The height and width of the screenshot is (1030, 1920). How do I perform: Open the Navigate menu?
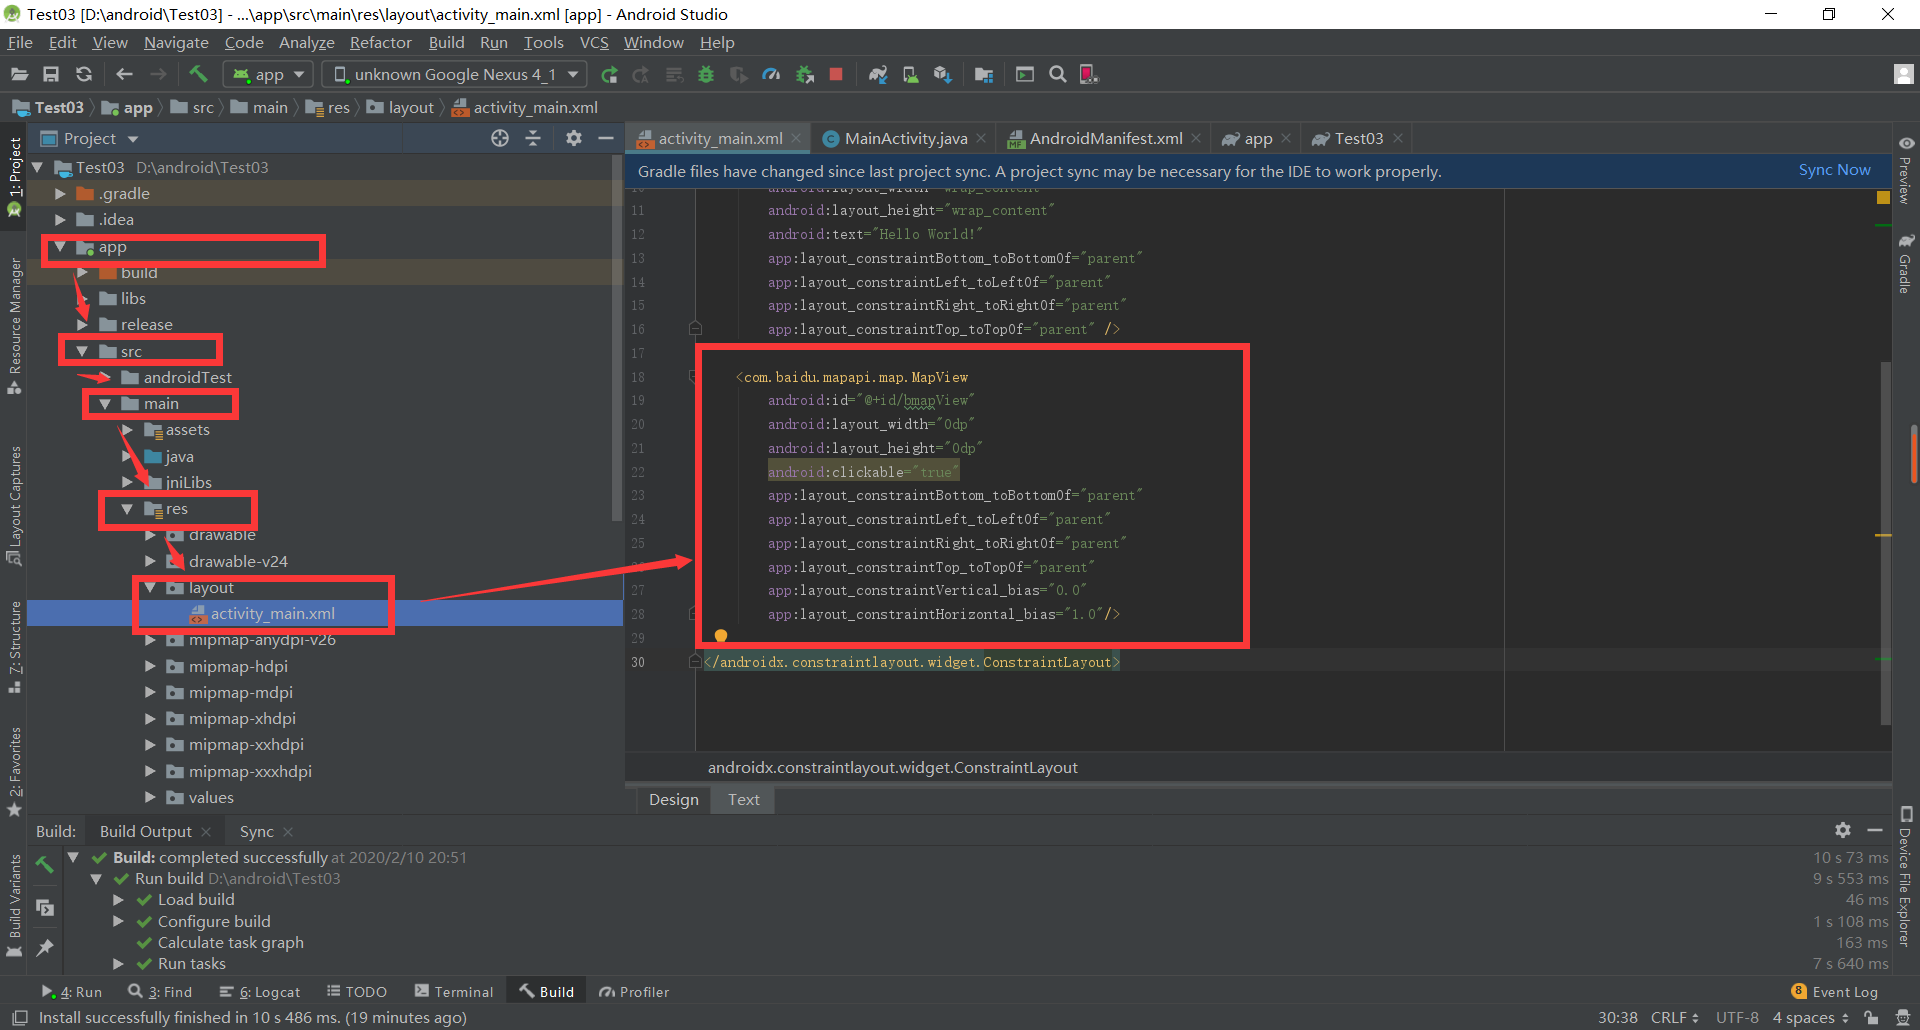point(176,42)
